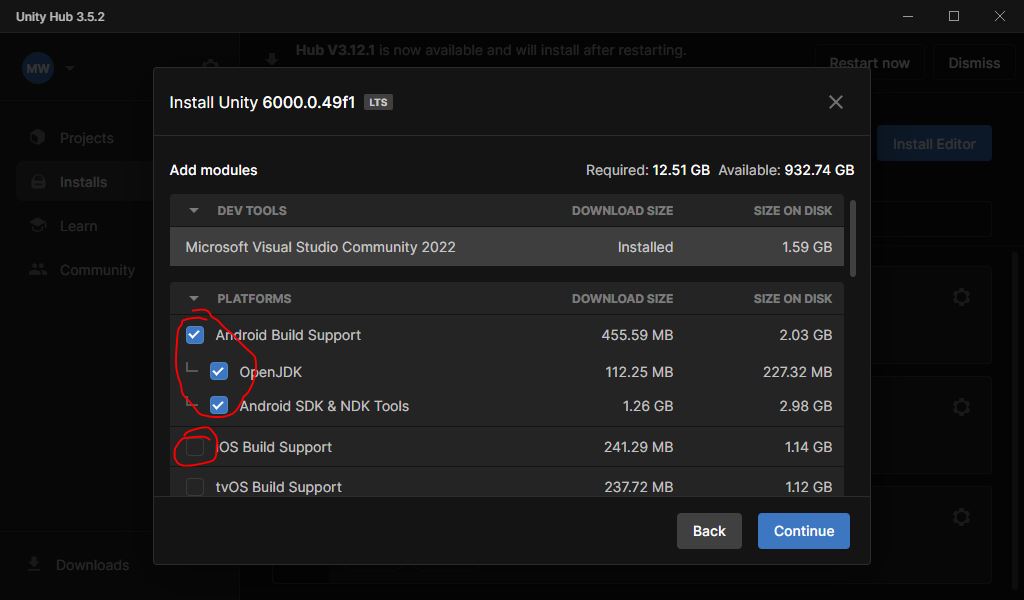
Task: Go to the Projects tab
Action: click(86, 138)
